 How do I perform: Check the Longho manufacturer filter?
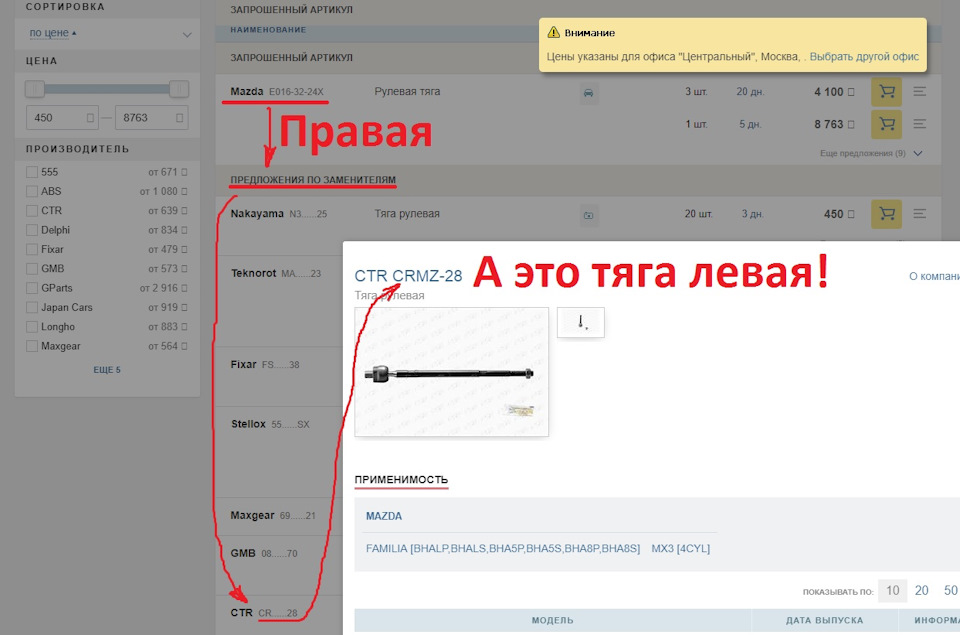[32, 327]
